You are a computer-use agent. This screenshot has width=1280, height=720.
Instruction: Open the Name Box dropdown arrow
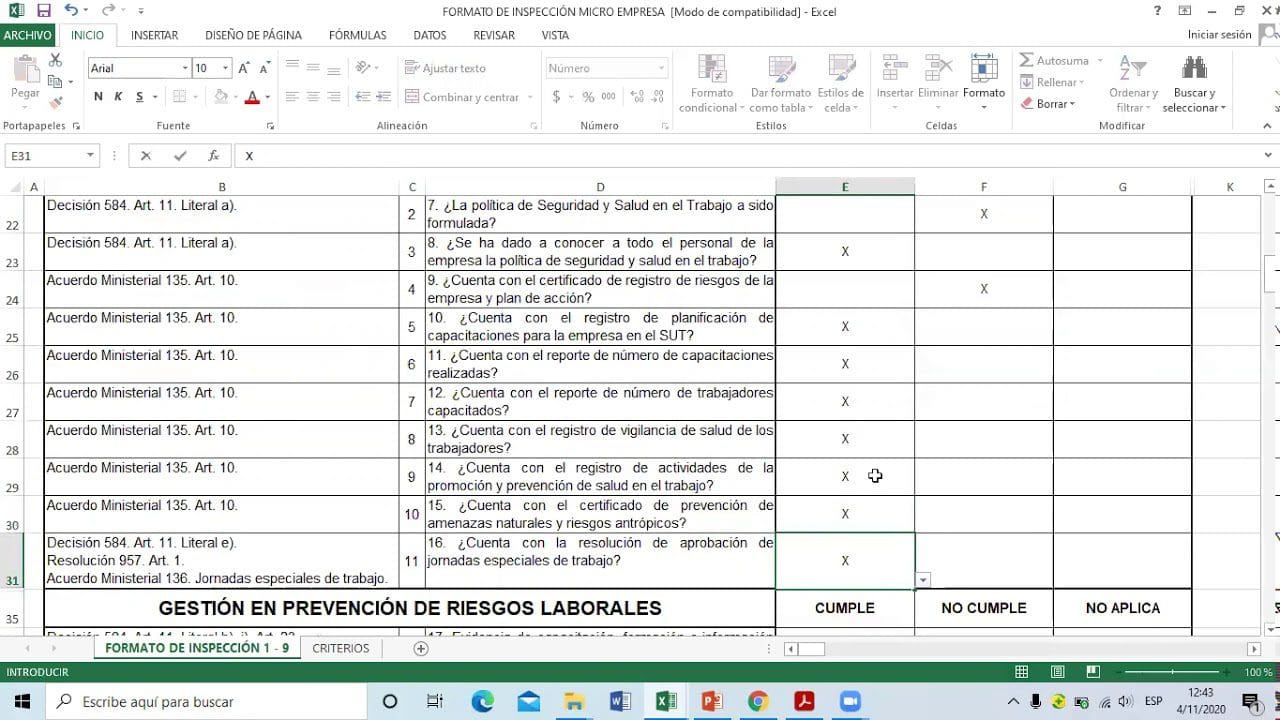coord(90,156)
